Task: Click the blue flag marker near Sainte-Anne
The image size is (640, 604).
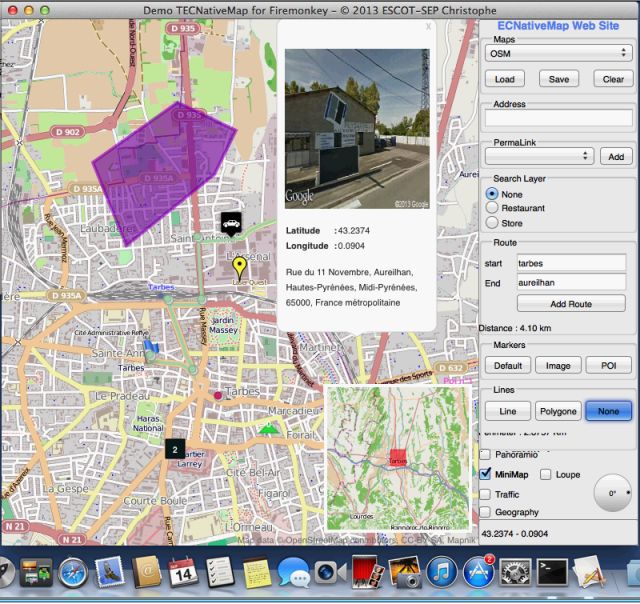Action: click(x=152, y=346)
